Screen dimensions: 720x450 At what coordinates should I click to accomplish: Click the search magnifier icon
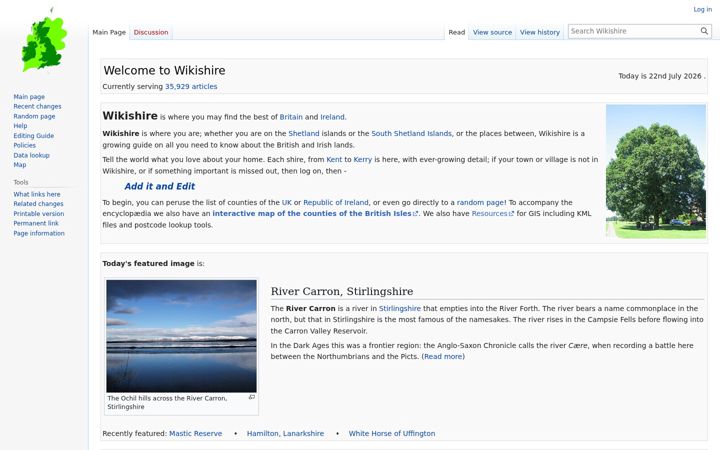[704, 31]
